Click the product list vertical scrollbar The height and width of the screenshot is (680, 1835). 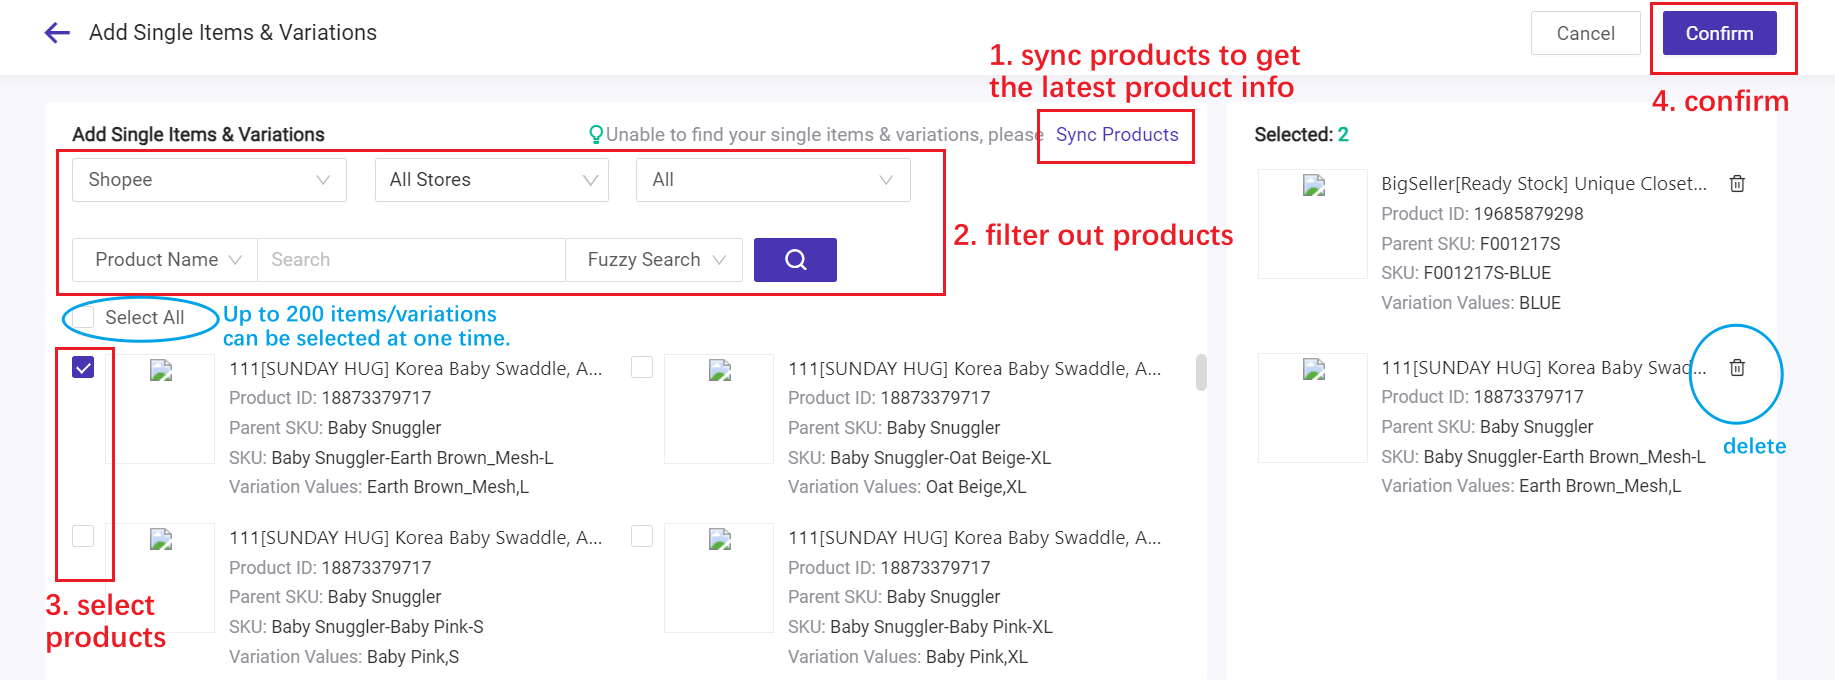[x=1201, y=372]
